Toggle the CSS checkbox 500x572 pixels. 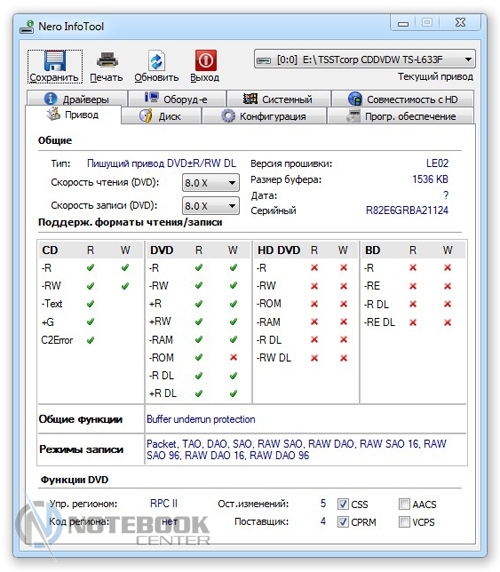(x=342, y=504)
